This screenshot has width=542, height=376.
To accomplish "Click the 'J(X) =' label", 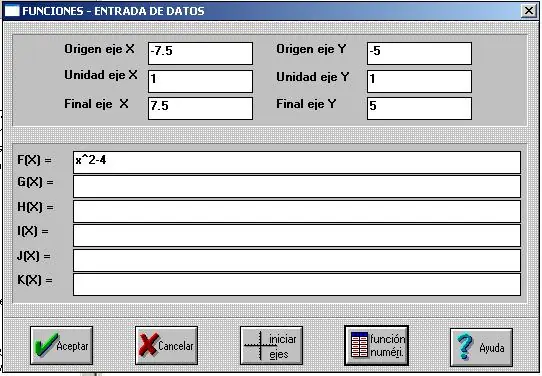I will 34,256.
